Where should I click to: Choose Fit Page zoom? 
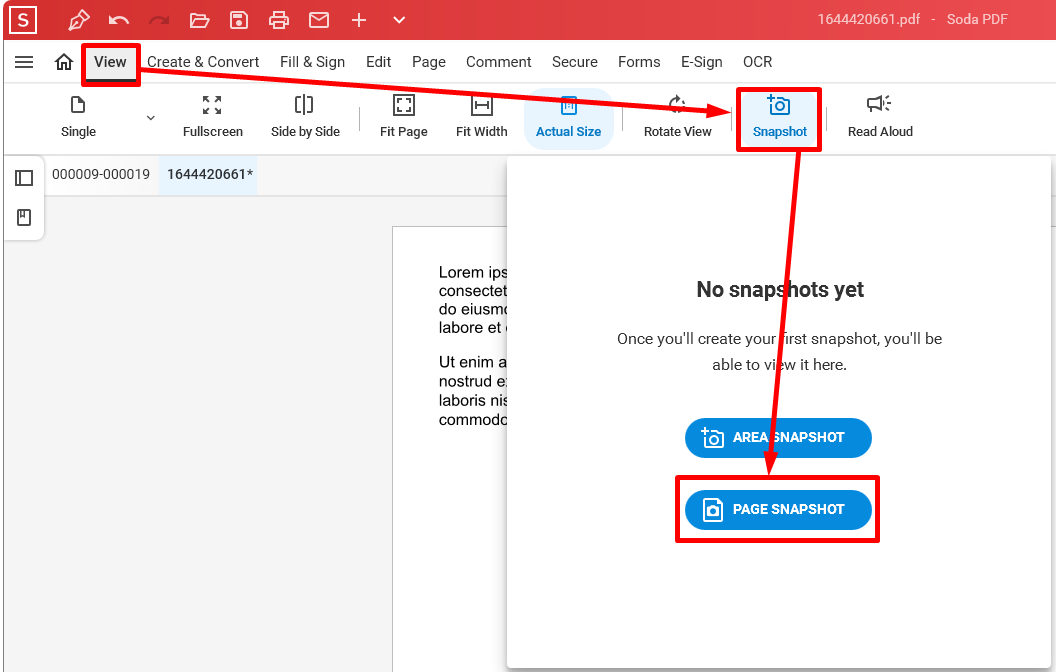(403, 117)
